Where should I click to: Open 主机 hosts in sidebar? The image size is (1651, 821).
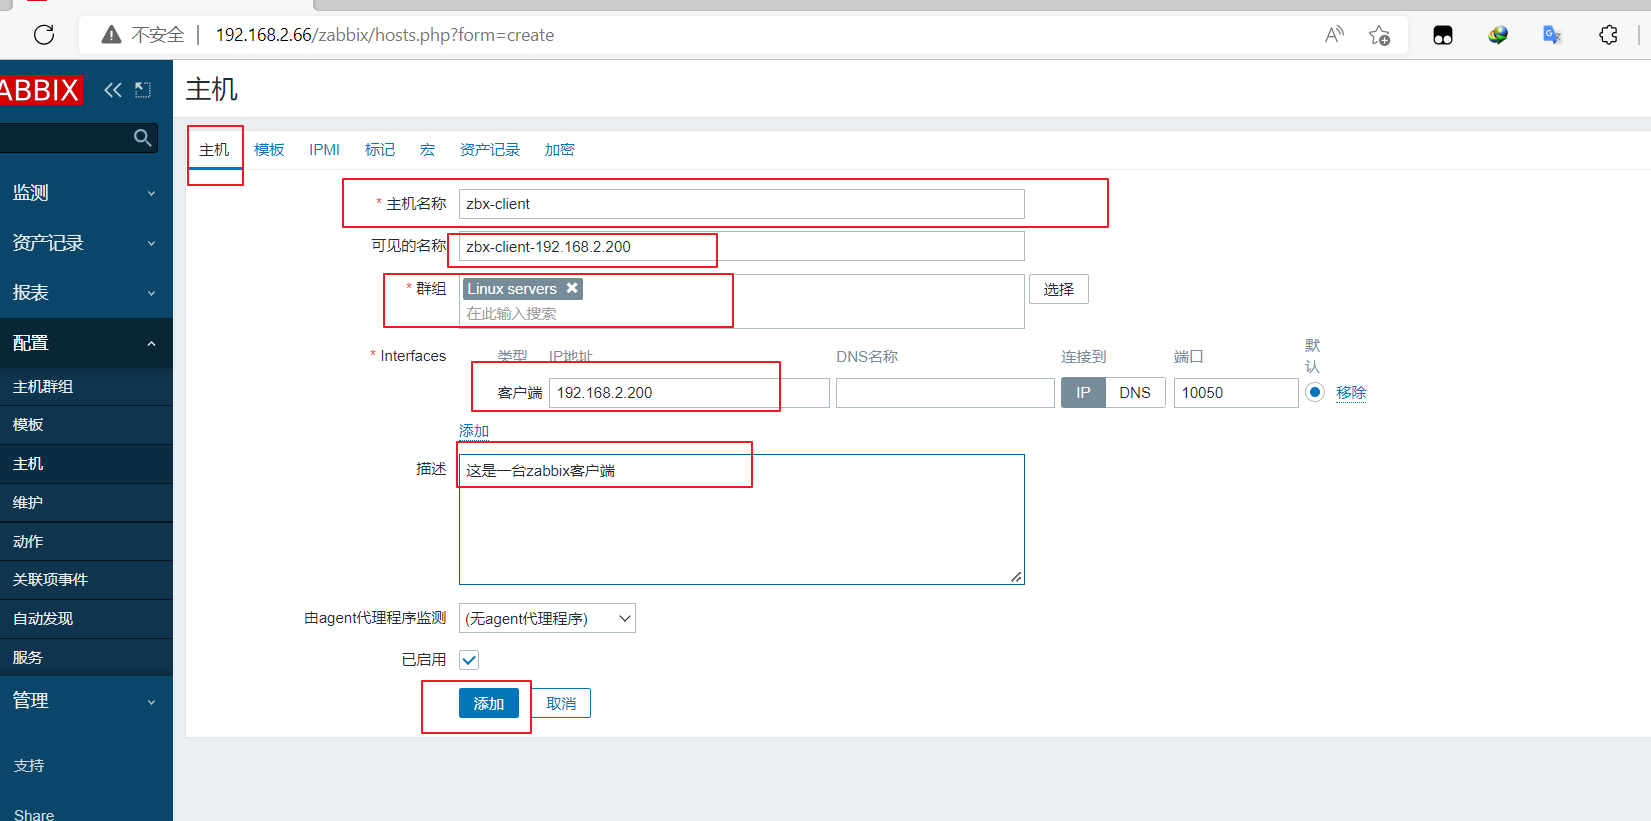point(86,464)
